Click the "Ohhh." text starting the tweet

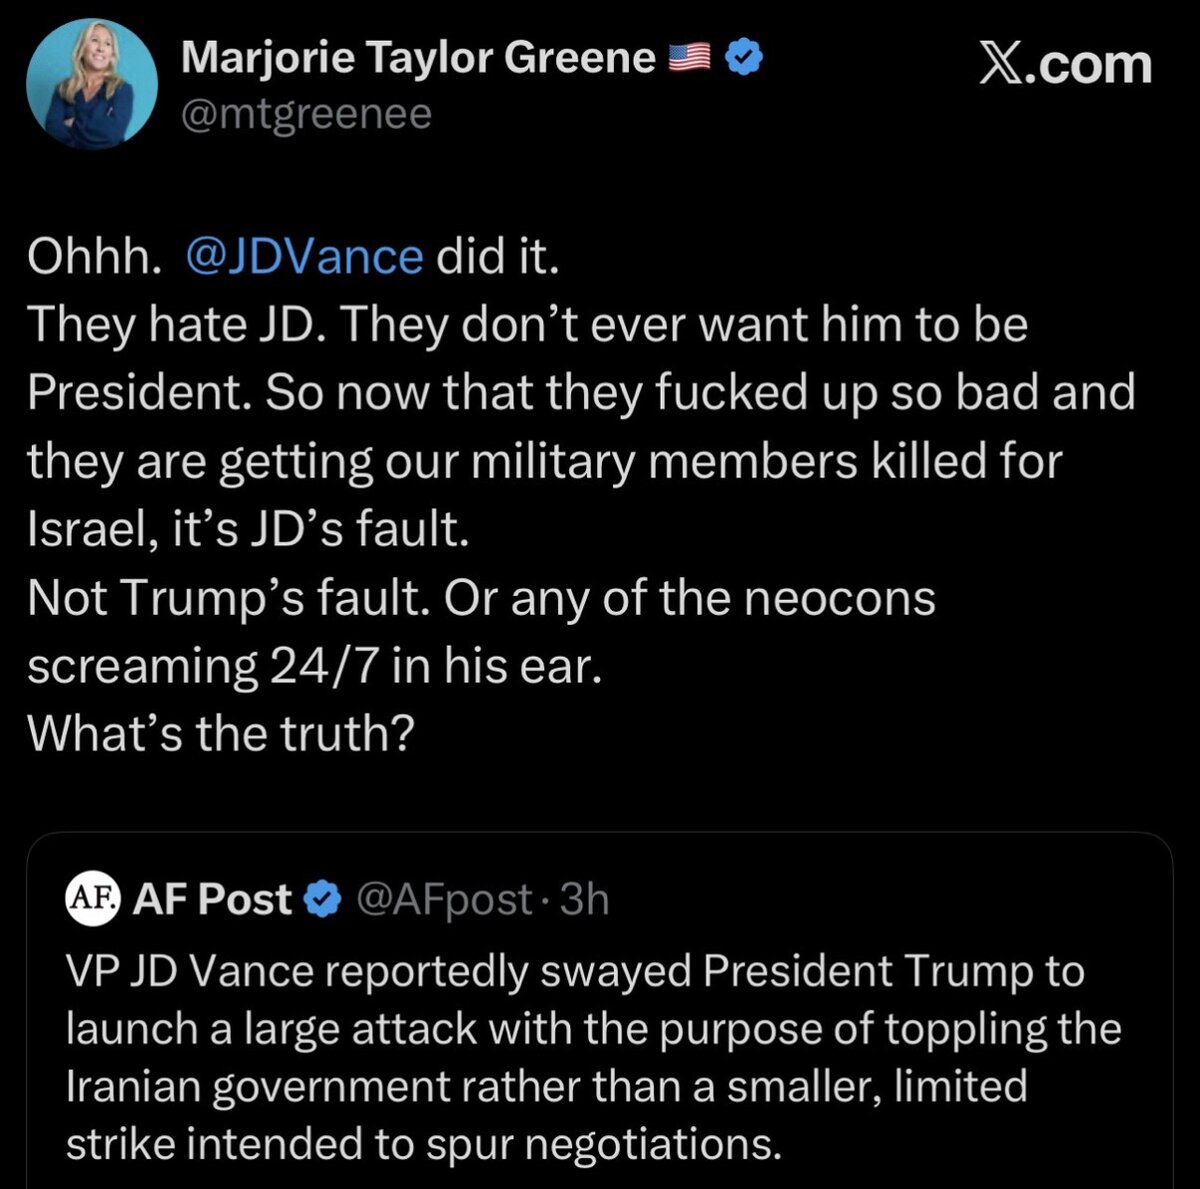tap(94, 257)
